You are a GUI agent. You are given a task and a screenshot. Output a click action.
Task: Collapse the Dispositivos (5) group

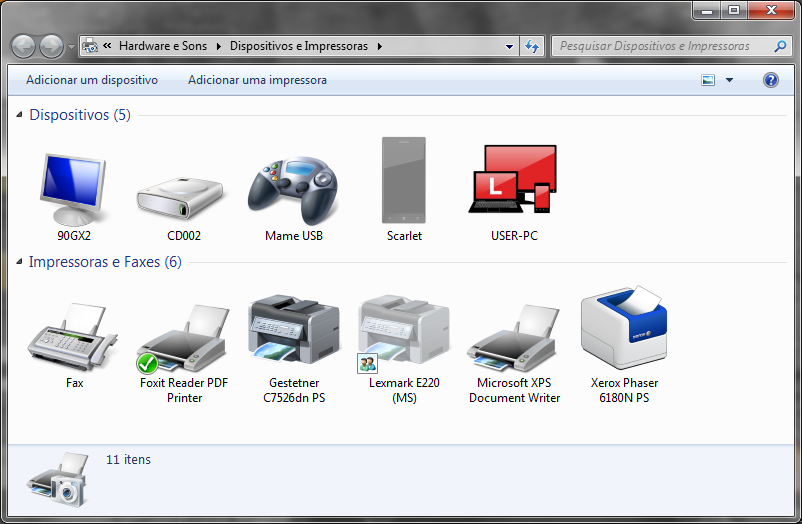point(19,114)
